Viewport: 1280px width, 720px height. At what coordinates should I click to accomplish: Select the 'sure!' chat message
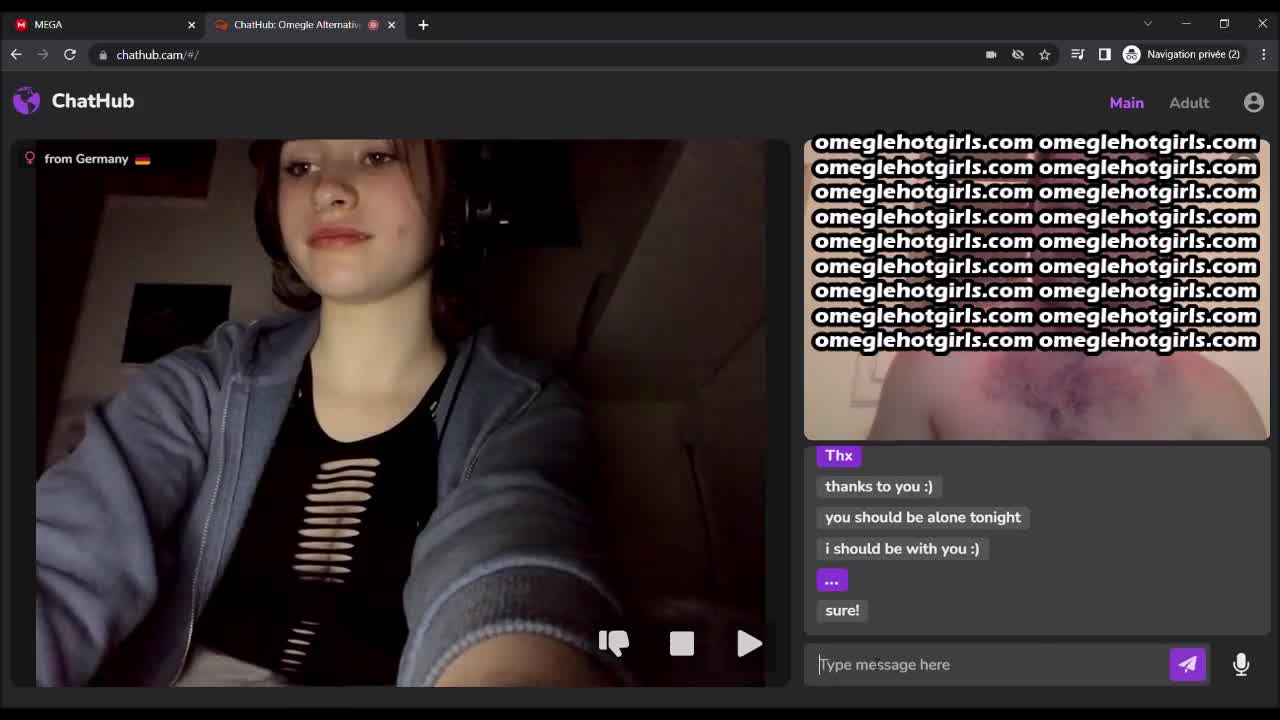pos(842,611)
